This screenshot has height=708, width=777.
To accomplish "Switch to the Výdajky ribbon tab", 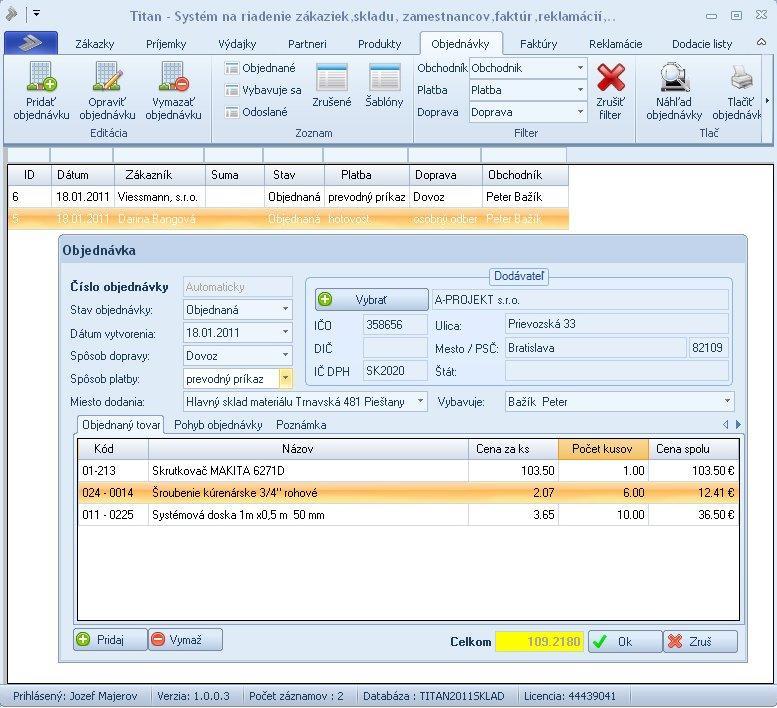I will (x=237, y=44).
